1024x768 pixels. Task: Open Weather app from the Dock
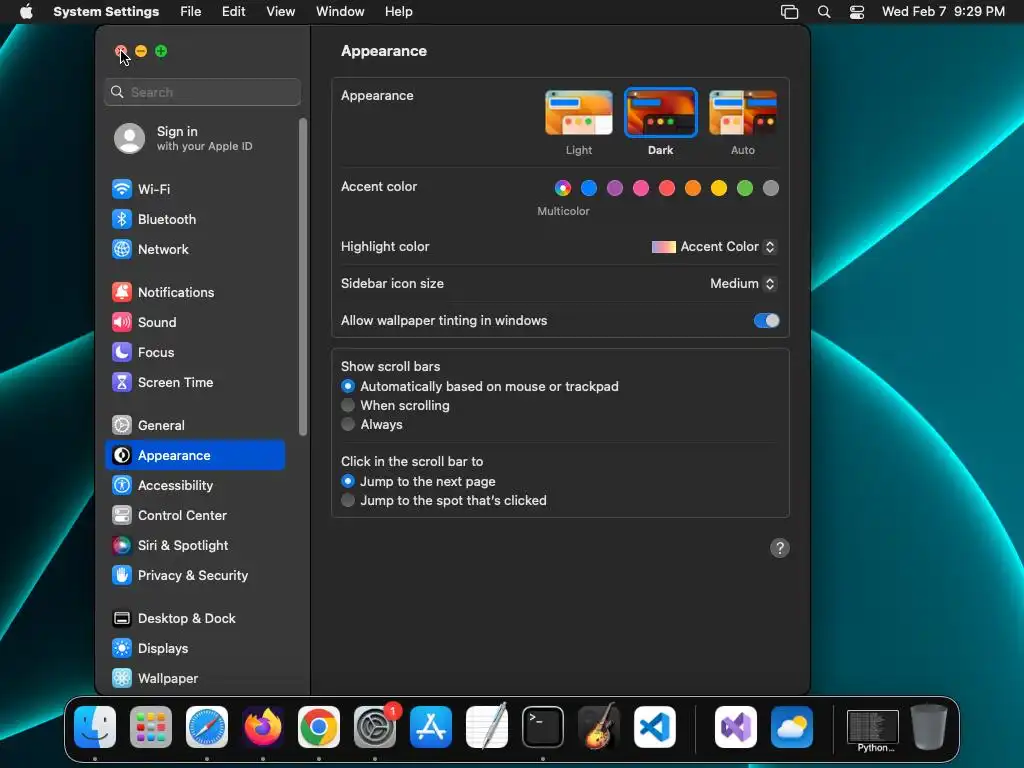(x=792, y=727)
